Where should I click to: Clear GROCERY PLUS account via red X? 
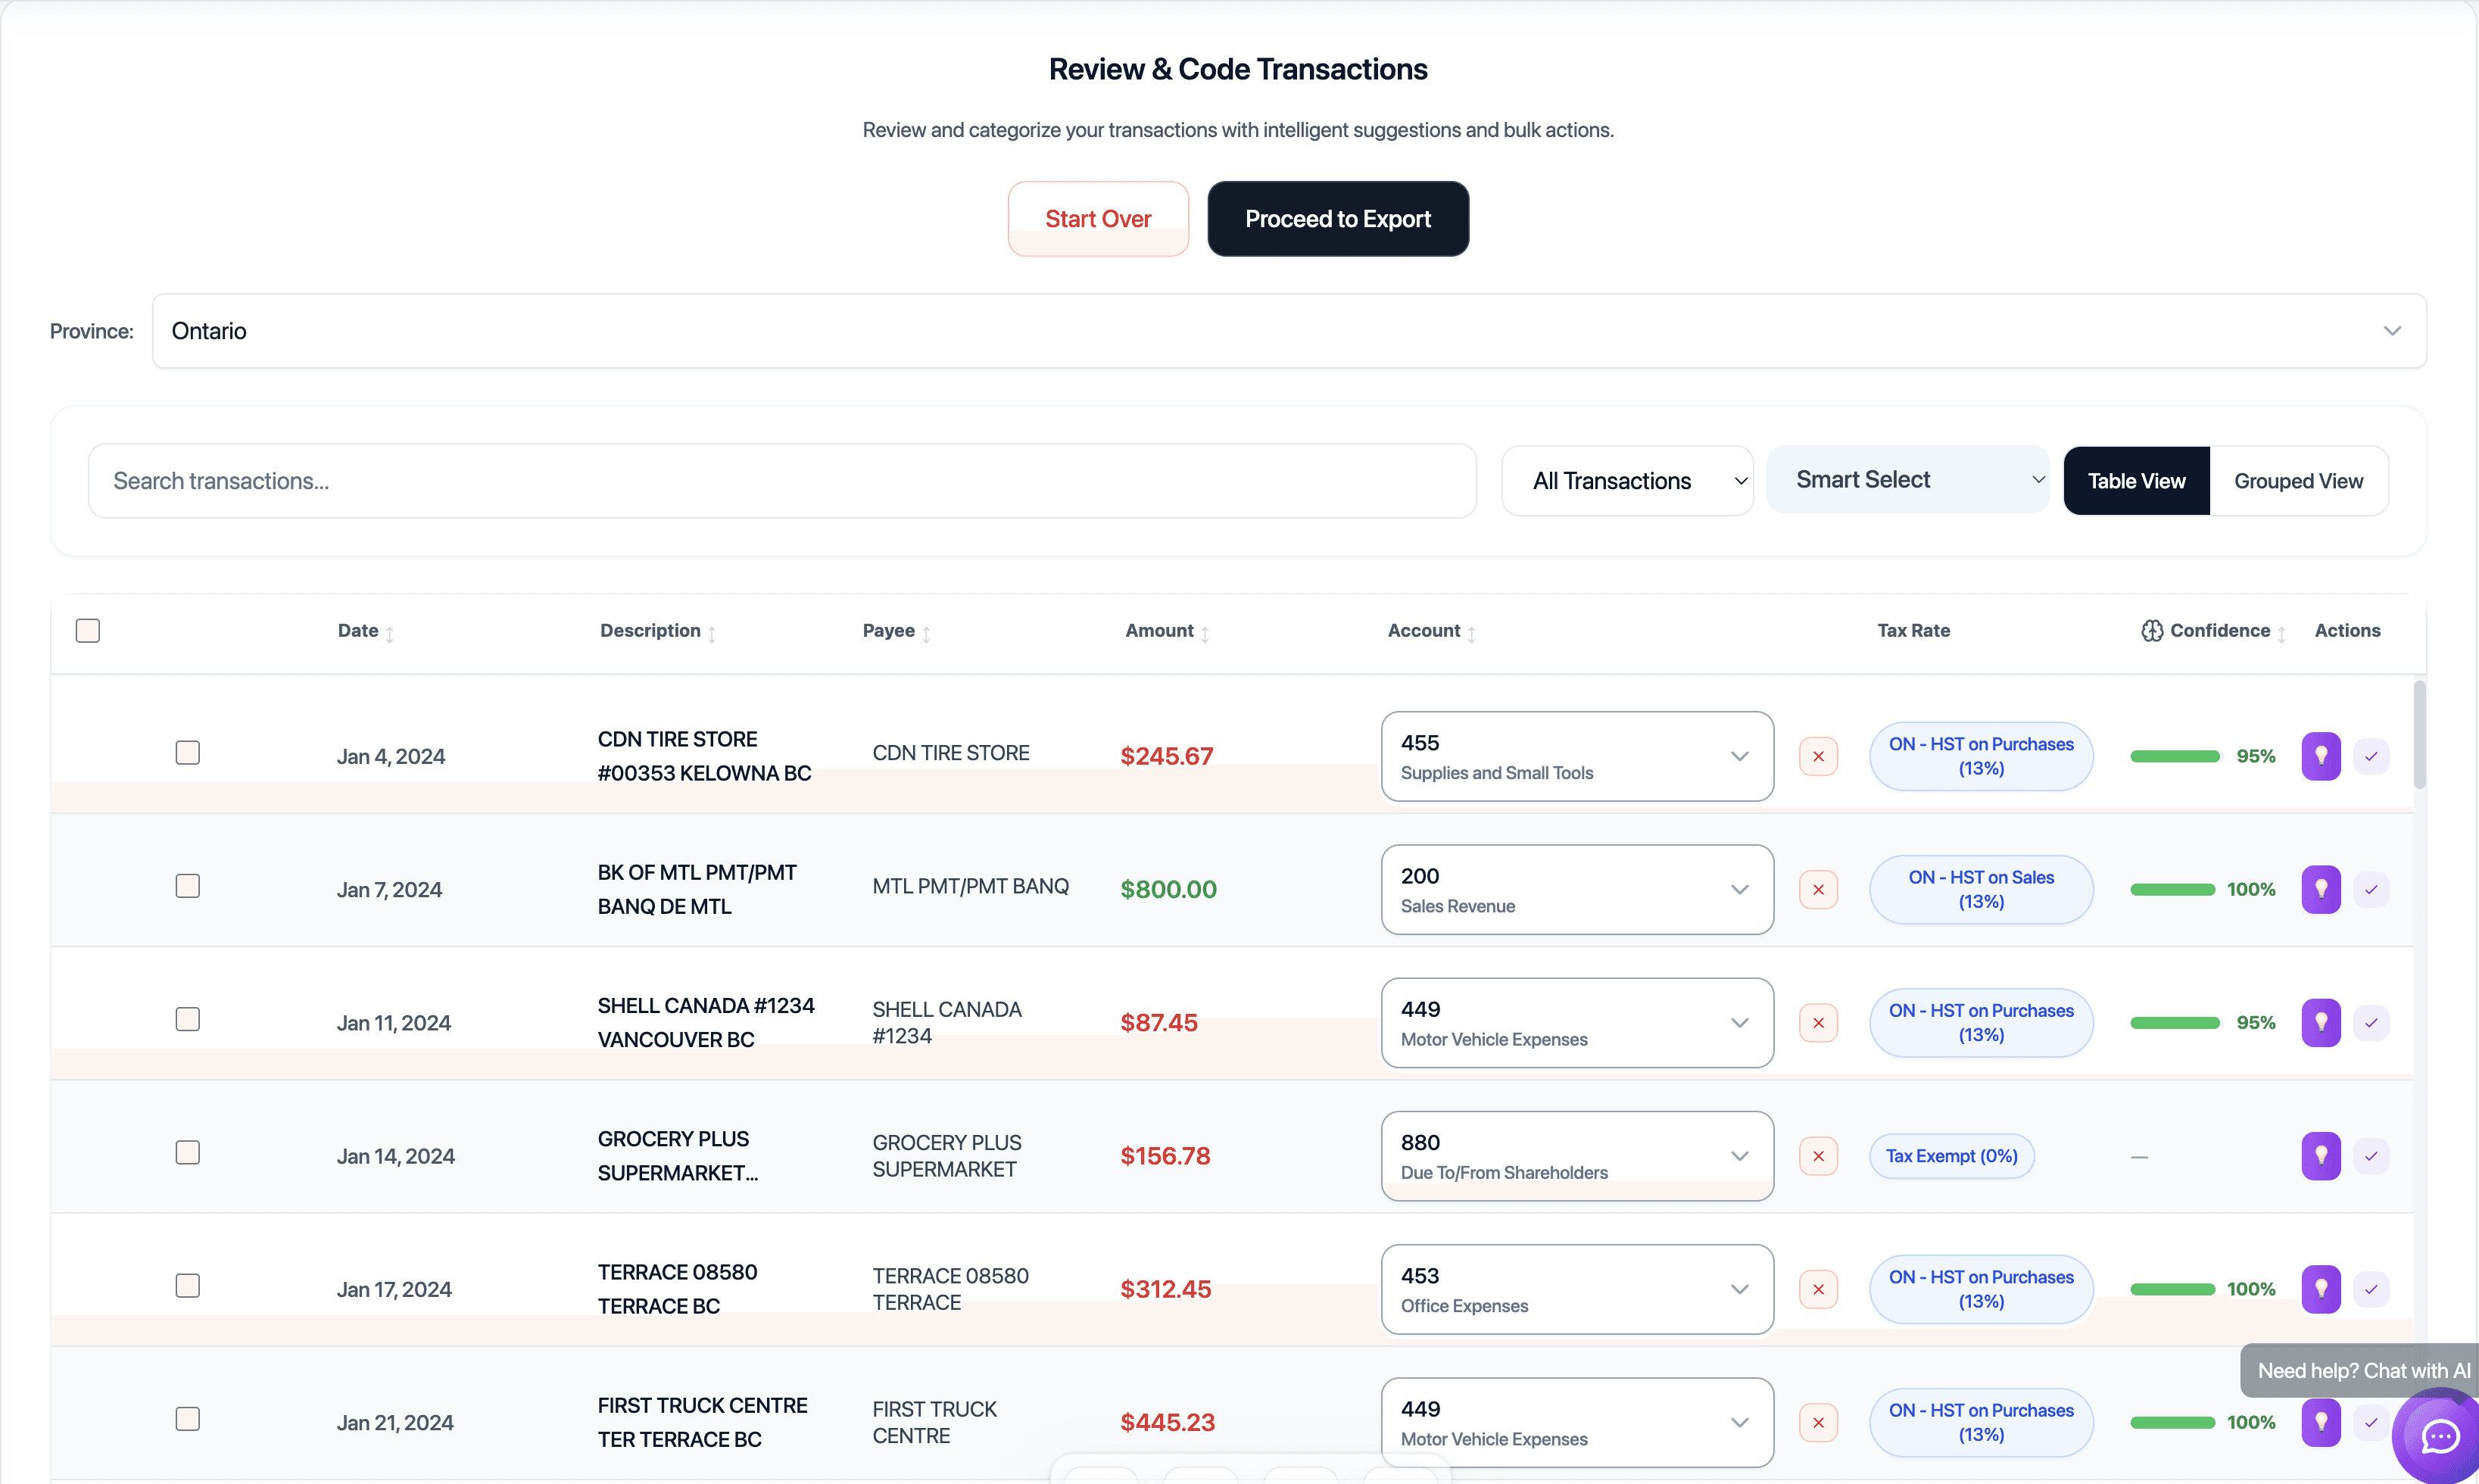tap(1817, 1156)
